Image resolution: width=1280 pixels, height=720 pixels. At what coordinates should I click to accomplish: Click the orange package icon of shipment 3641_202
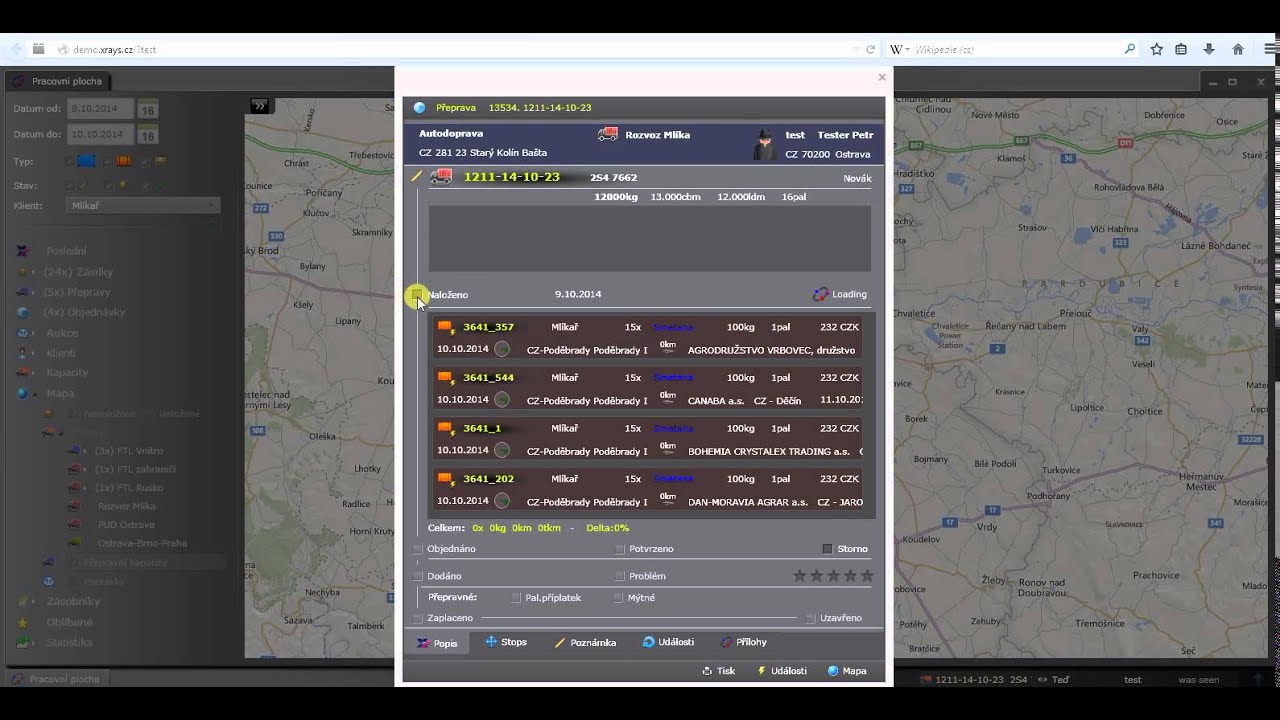[x=446, y=478]
